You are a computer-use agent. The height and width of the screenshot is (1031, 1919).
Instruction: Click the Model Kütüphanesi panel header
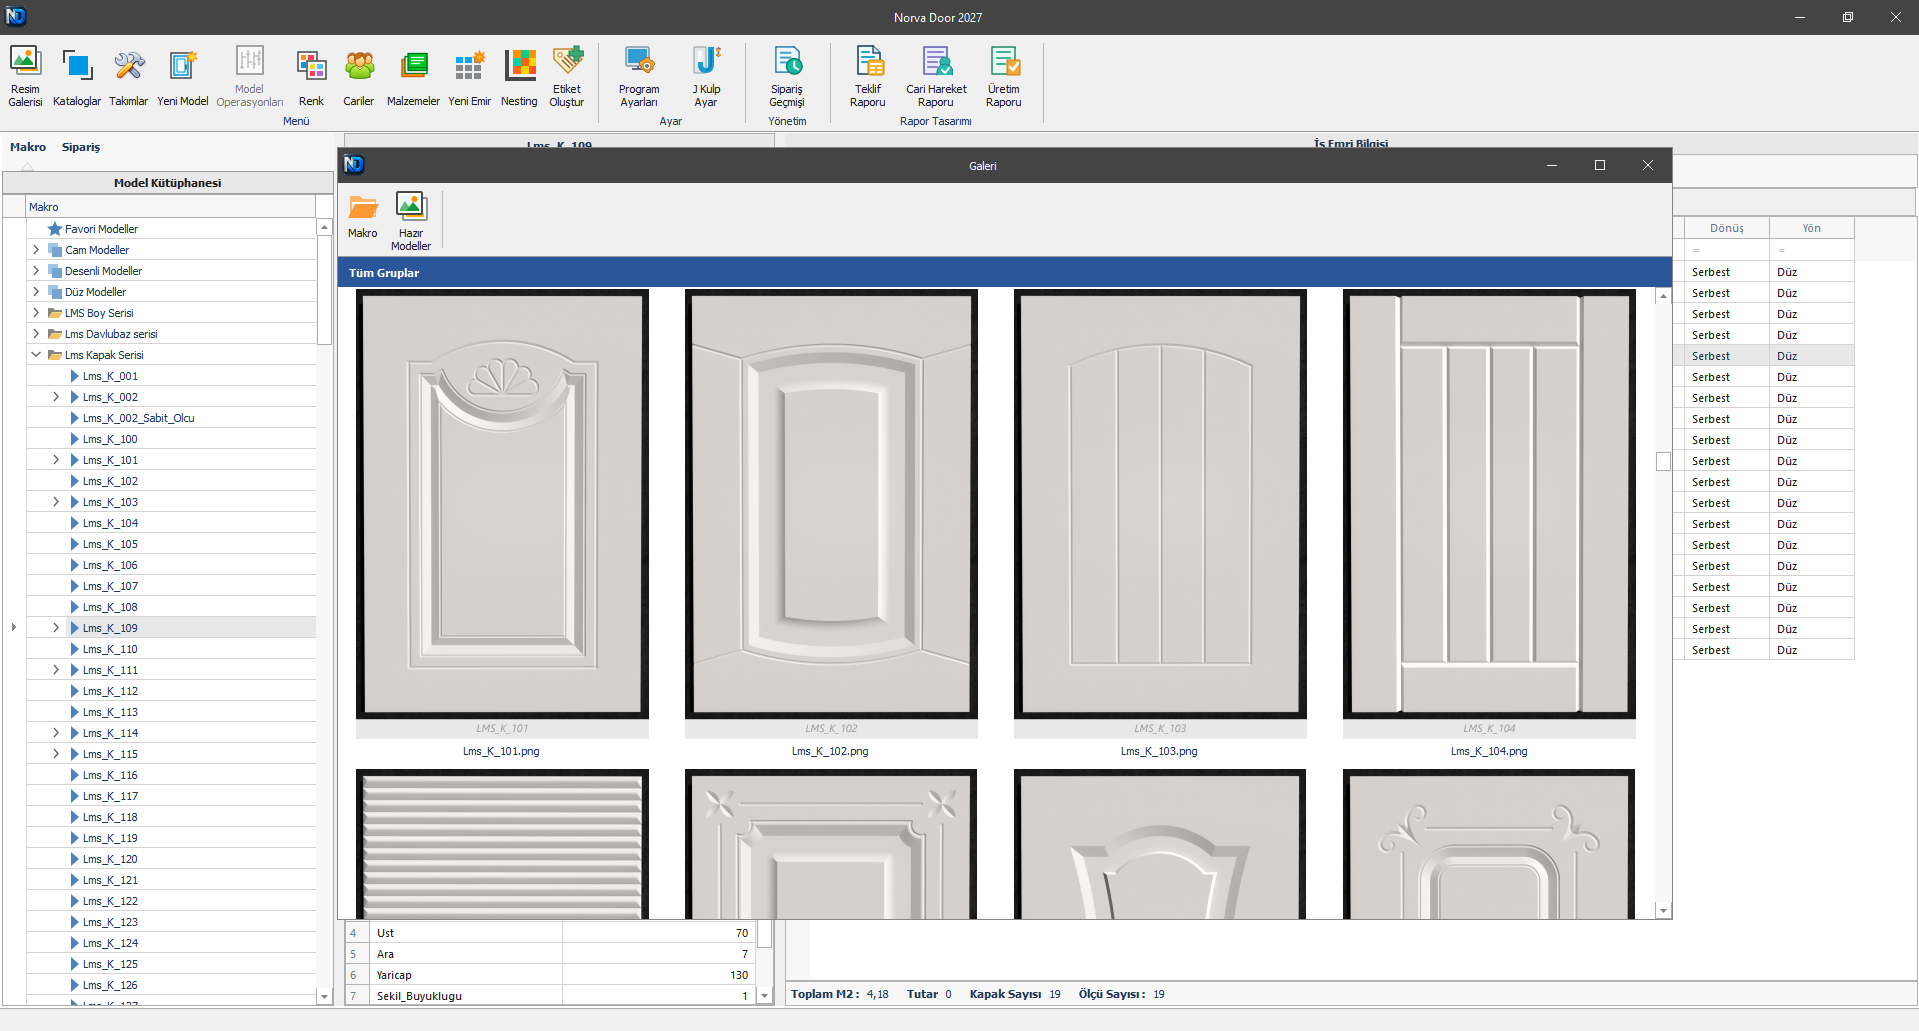tap(168, 183)
